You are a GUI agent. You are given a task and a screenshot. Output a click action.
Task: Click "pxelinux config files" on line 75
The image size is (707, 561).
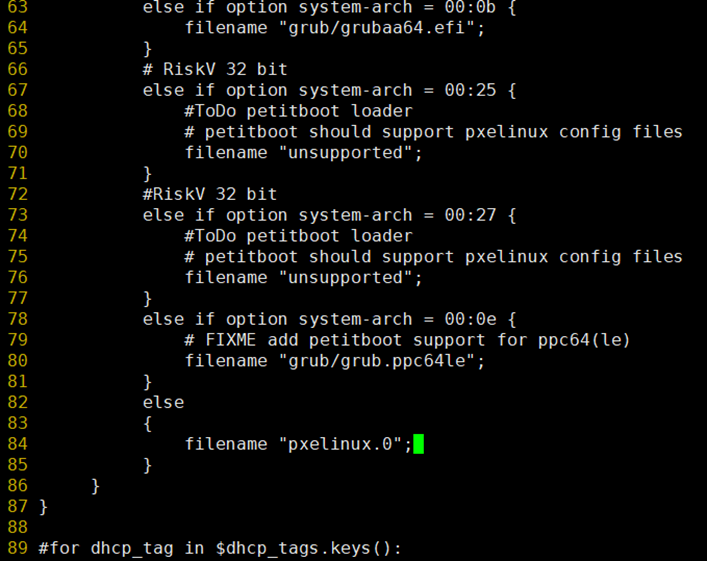coord(574,257)
